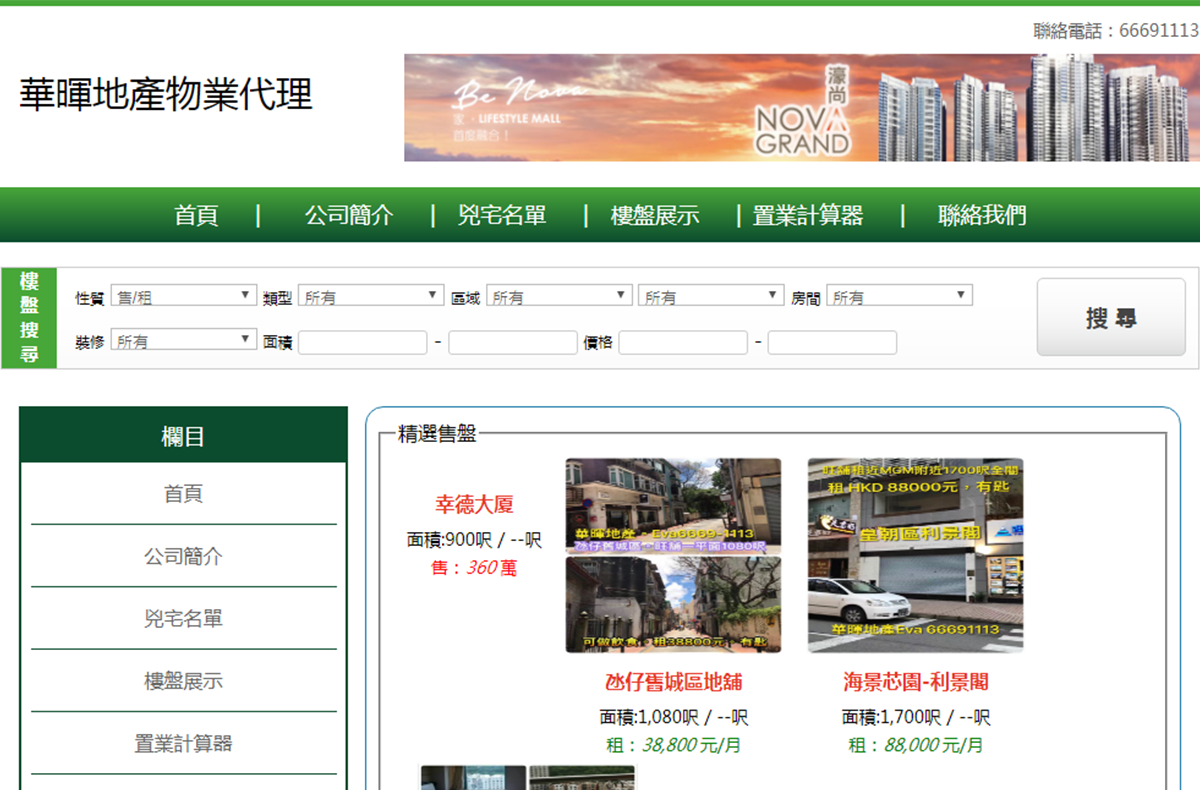Expand the 類型 dropdown
Viewport: 1200px width, 790px height.
371,296
